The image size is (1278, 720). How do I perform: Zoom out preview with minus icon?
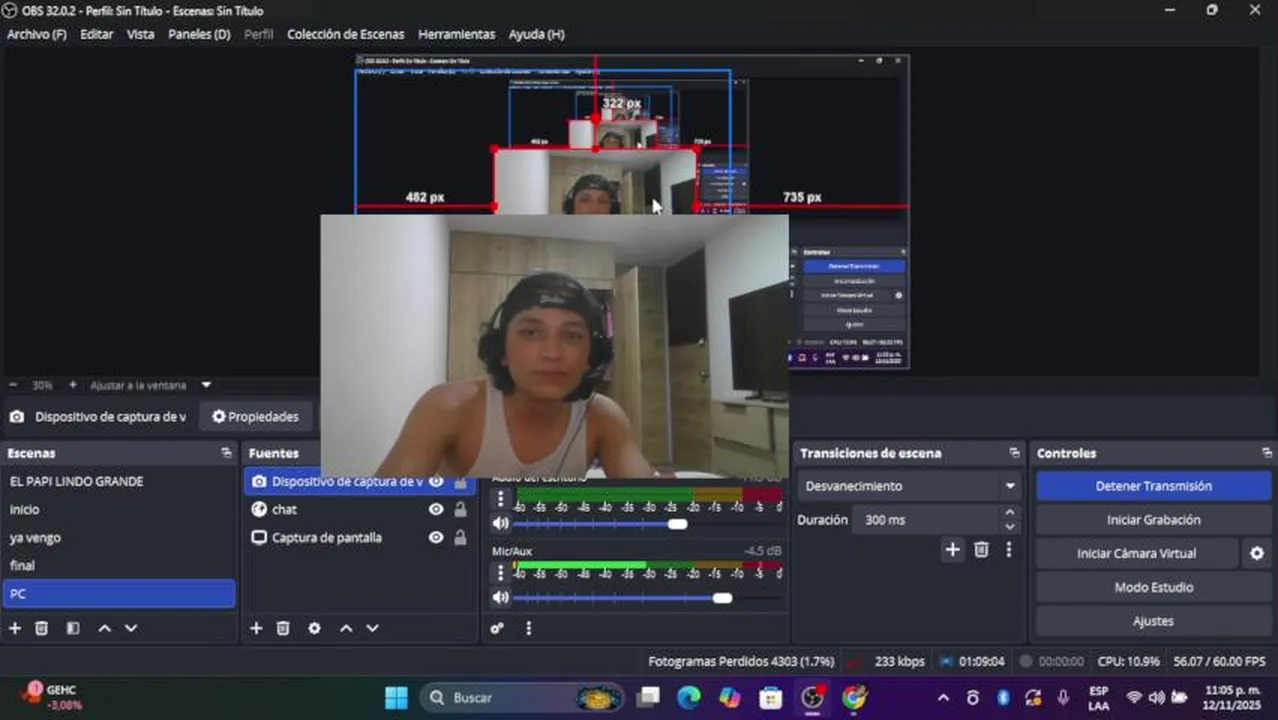(x=13, y=384)
